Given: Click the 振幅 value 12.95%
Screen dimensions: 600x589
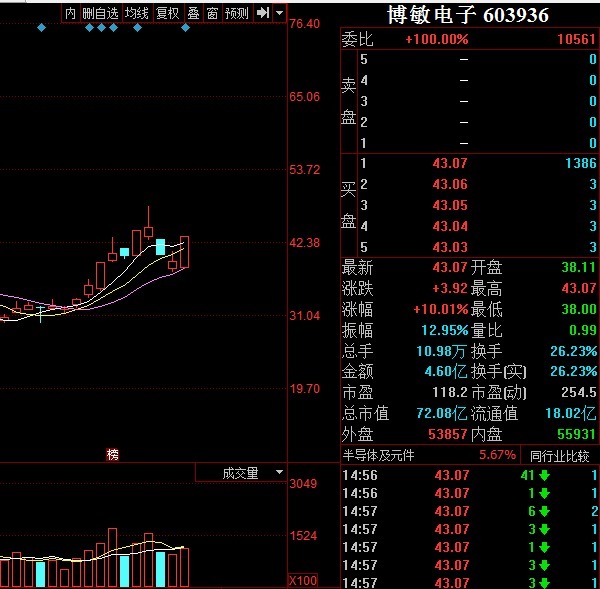Looking at the screenshot, I should [x=445, y=330].
